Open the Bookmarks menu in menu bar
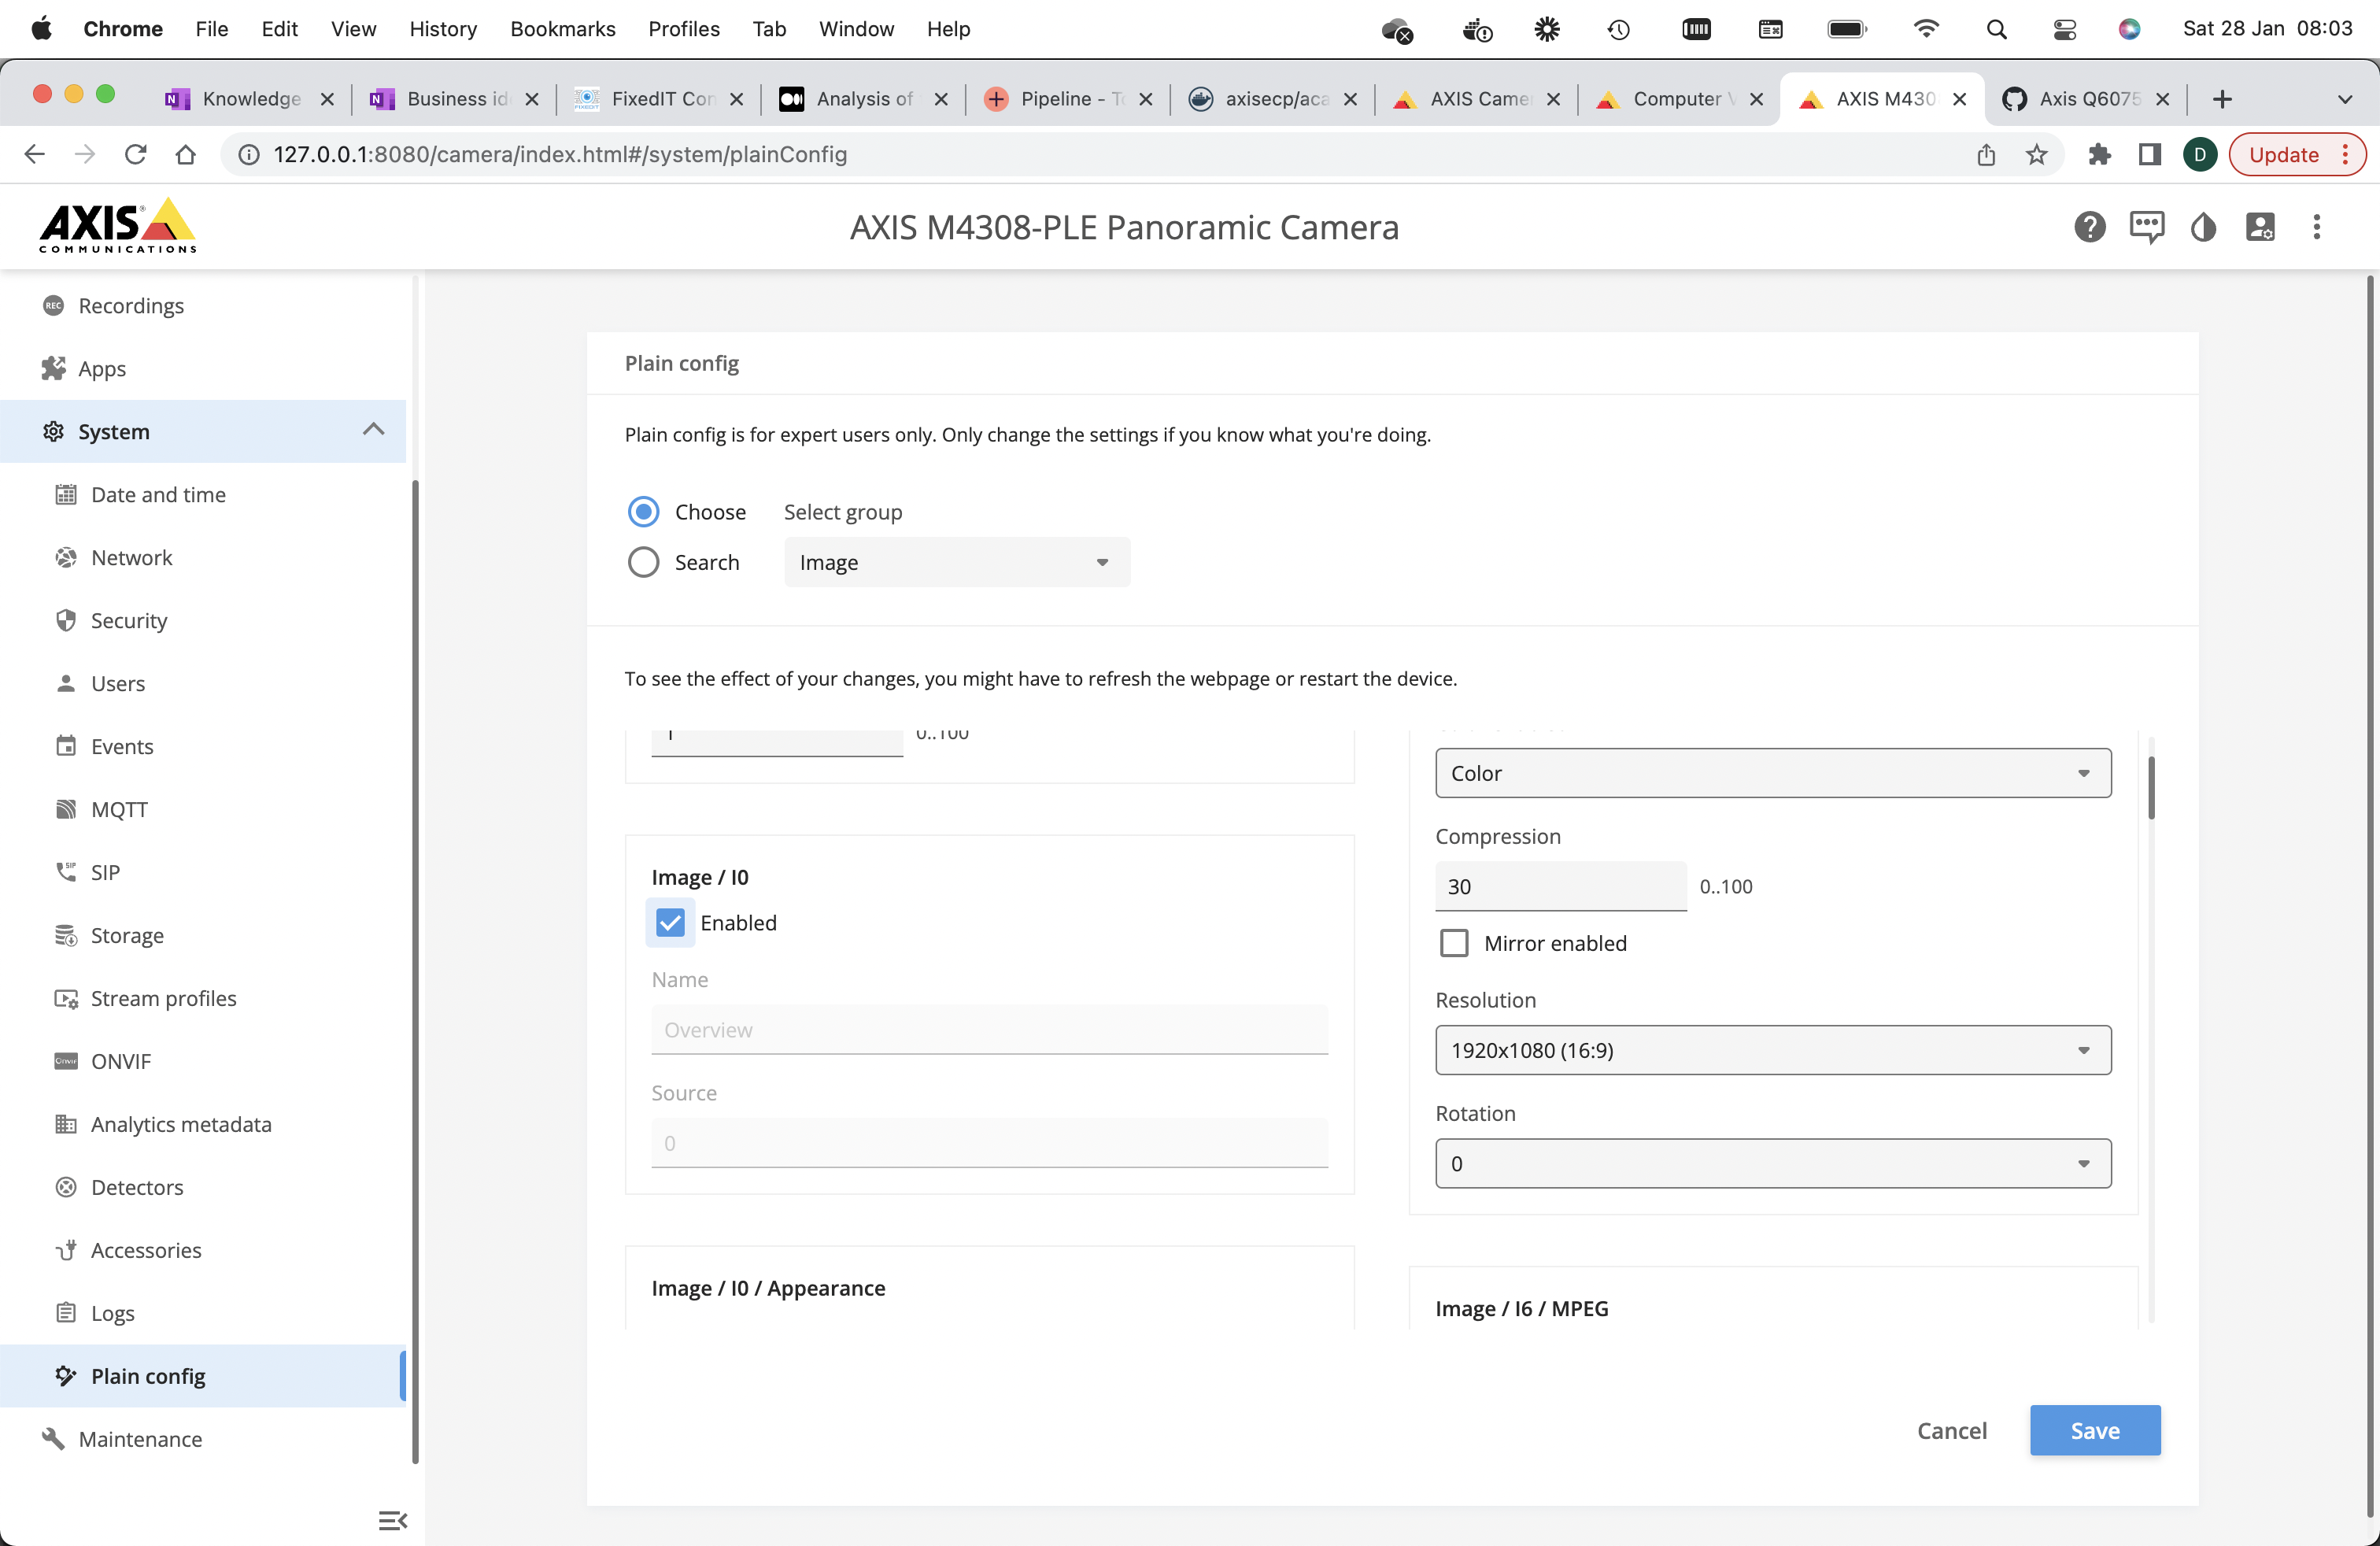This screenshot has height=1546, width=2380. point(562,29)
